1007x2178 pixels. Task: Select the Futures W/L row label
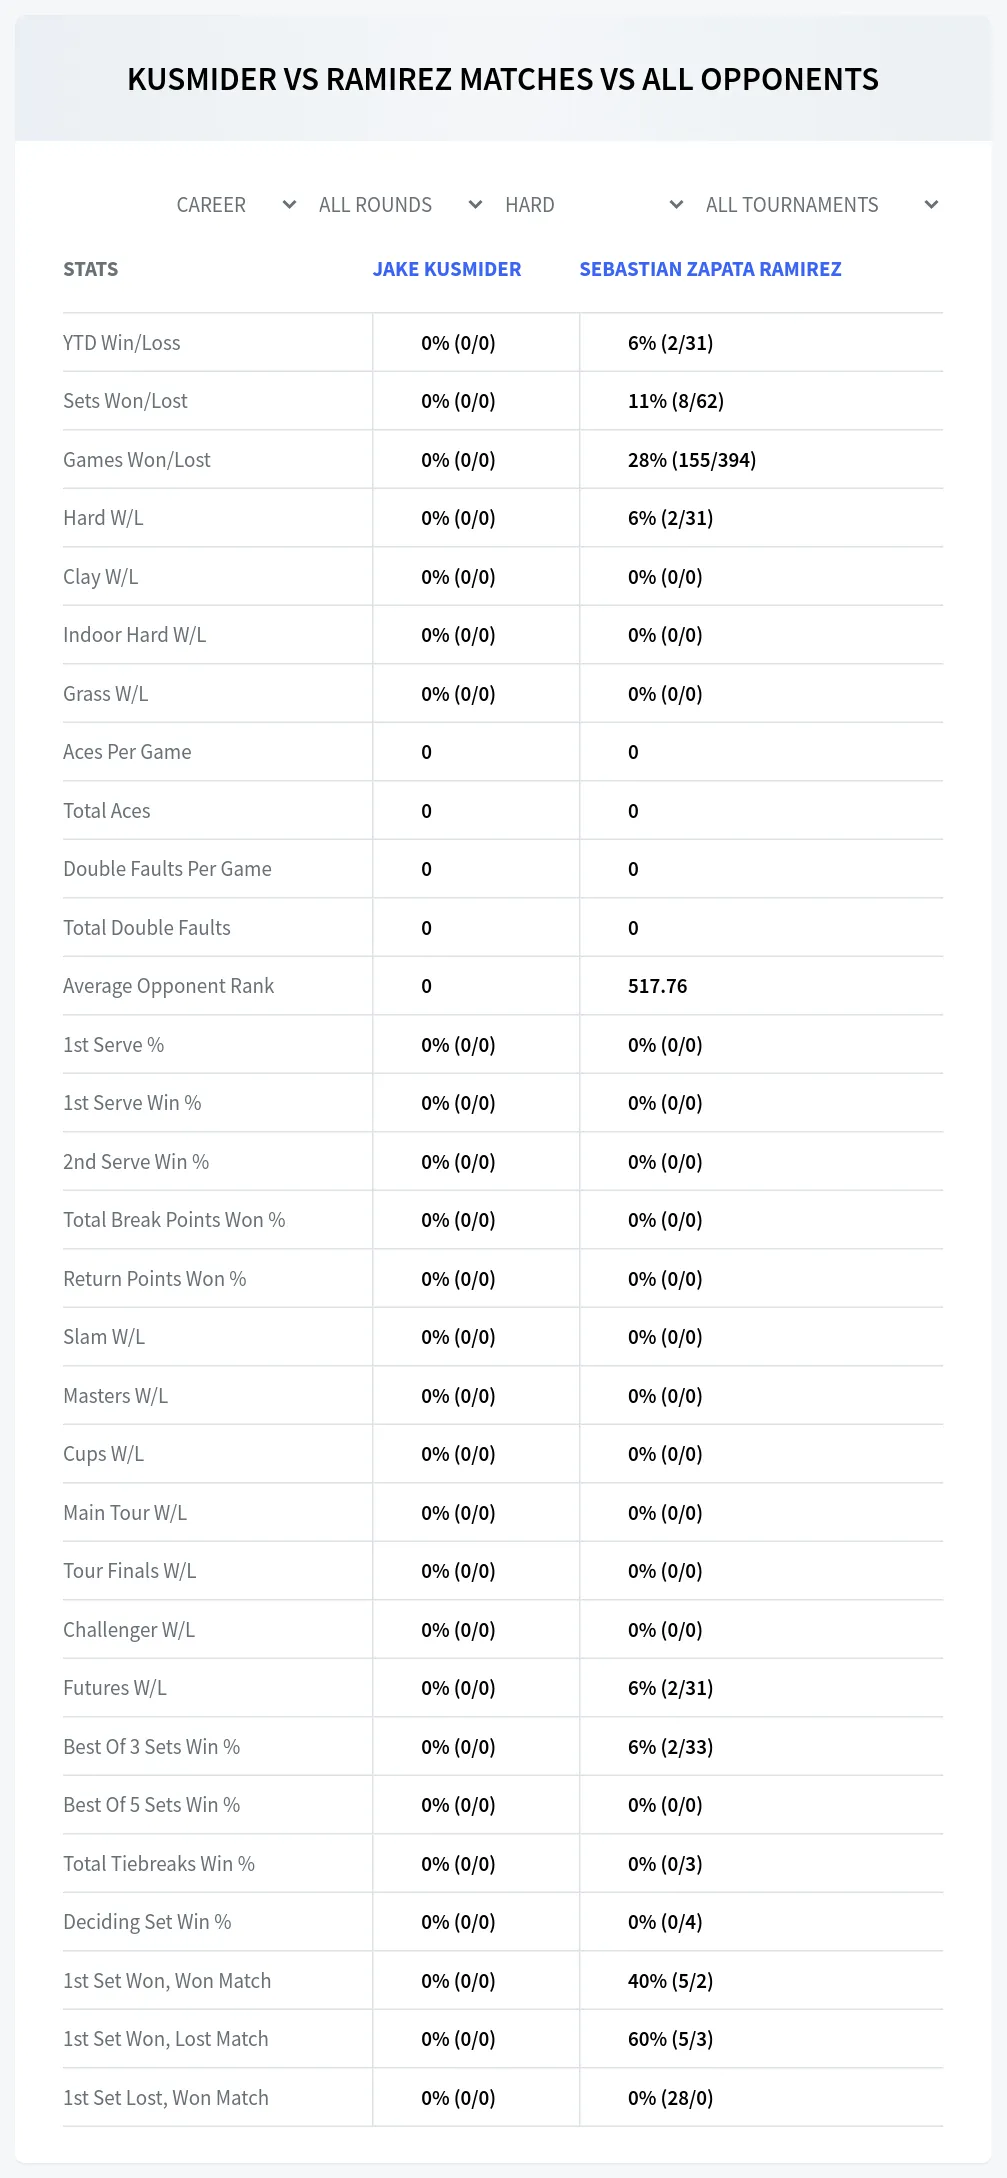pos(115,1688)
